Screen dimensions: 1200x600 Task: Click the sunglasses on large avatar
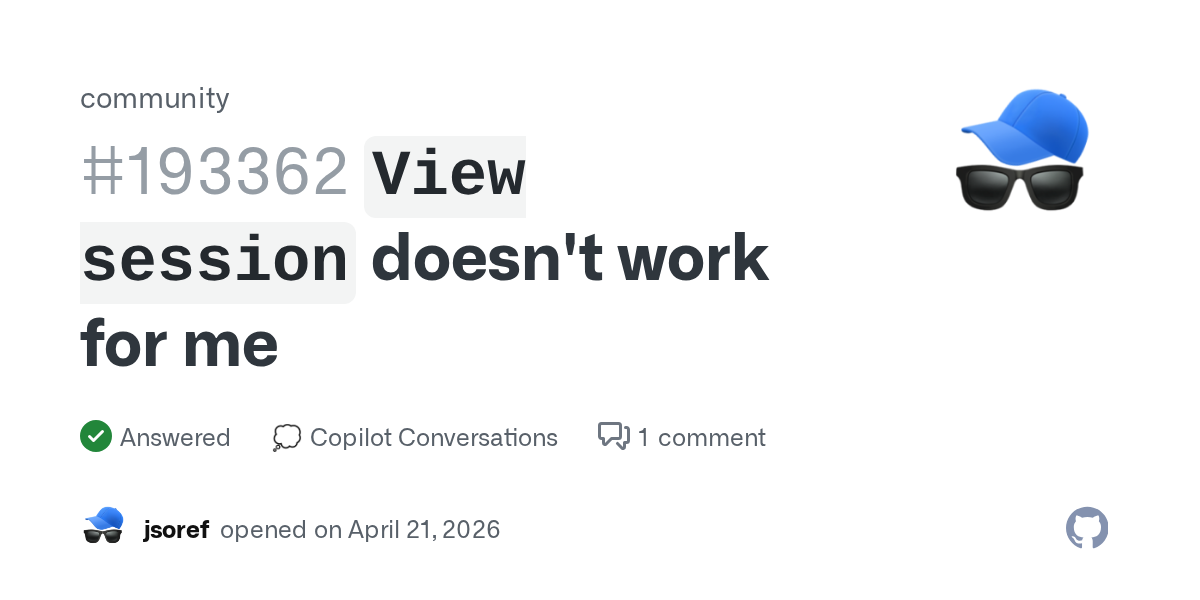coord(1020,186)
